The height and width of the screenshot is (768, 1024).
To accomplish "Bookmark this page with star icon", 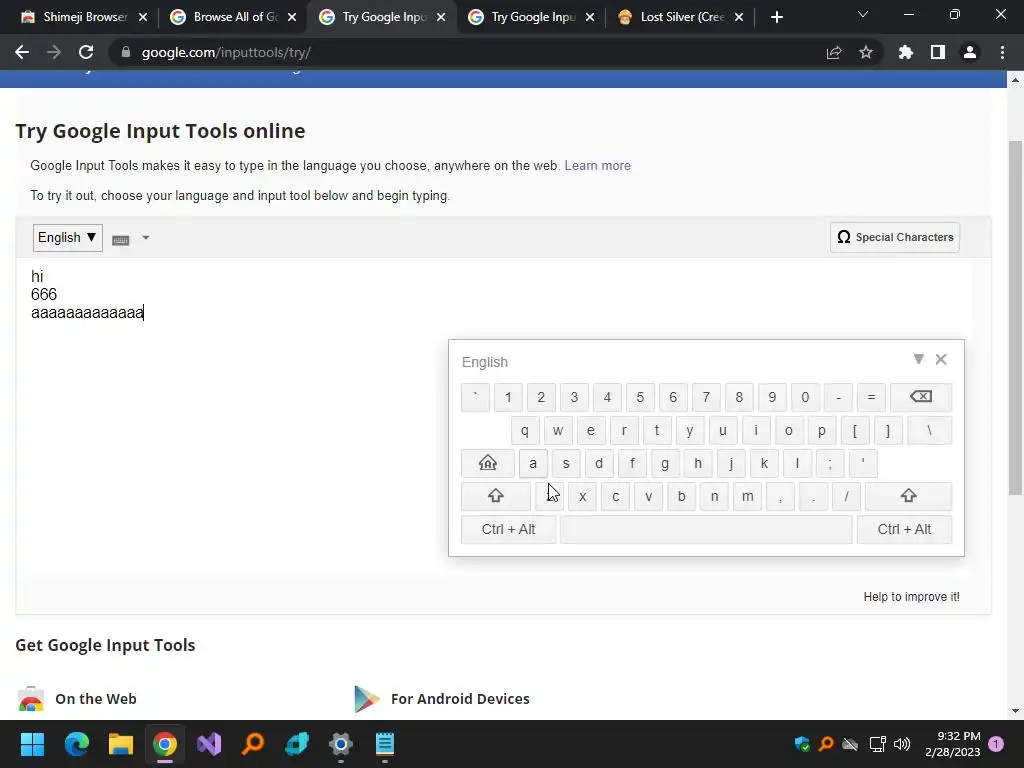I will pyautogui.click(x=866, y=52).
